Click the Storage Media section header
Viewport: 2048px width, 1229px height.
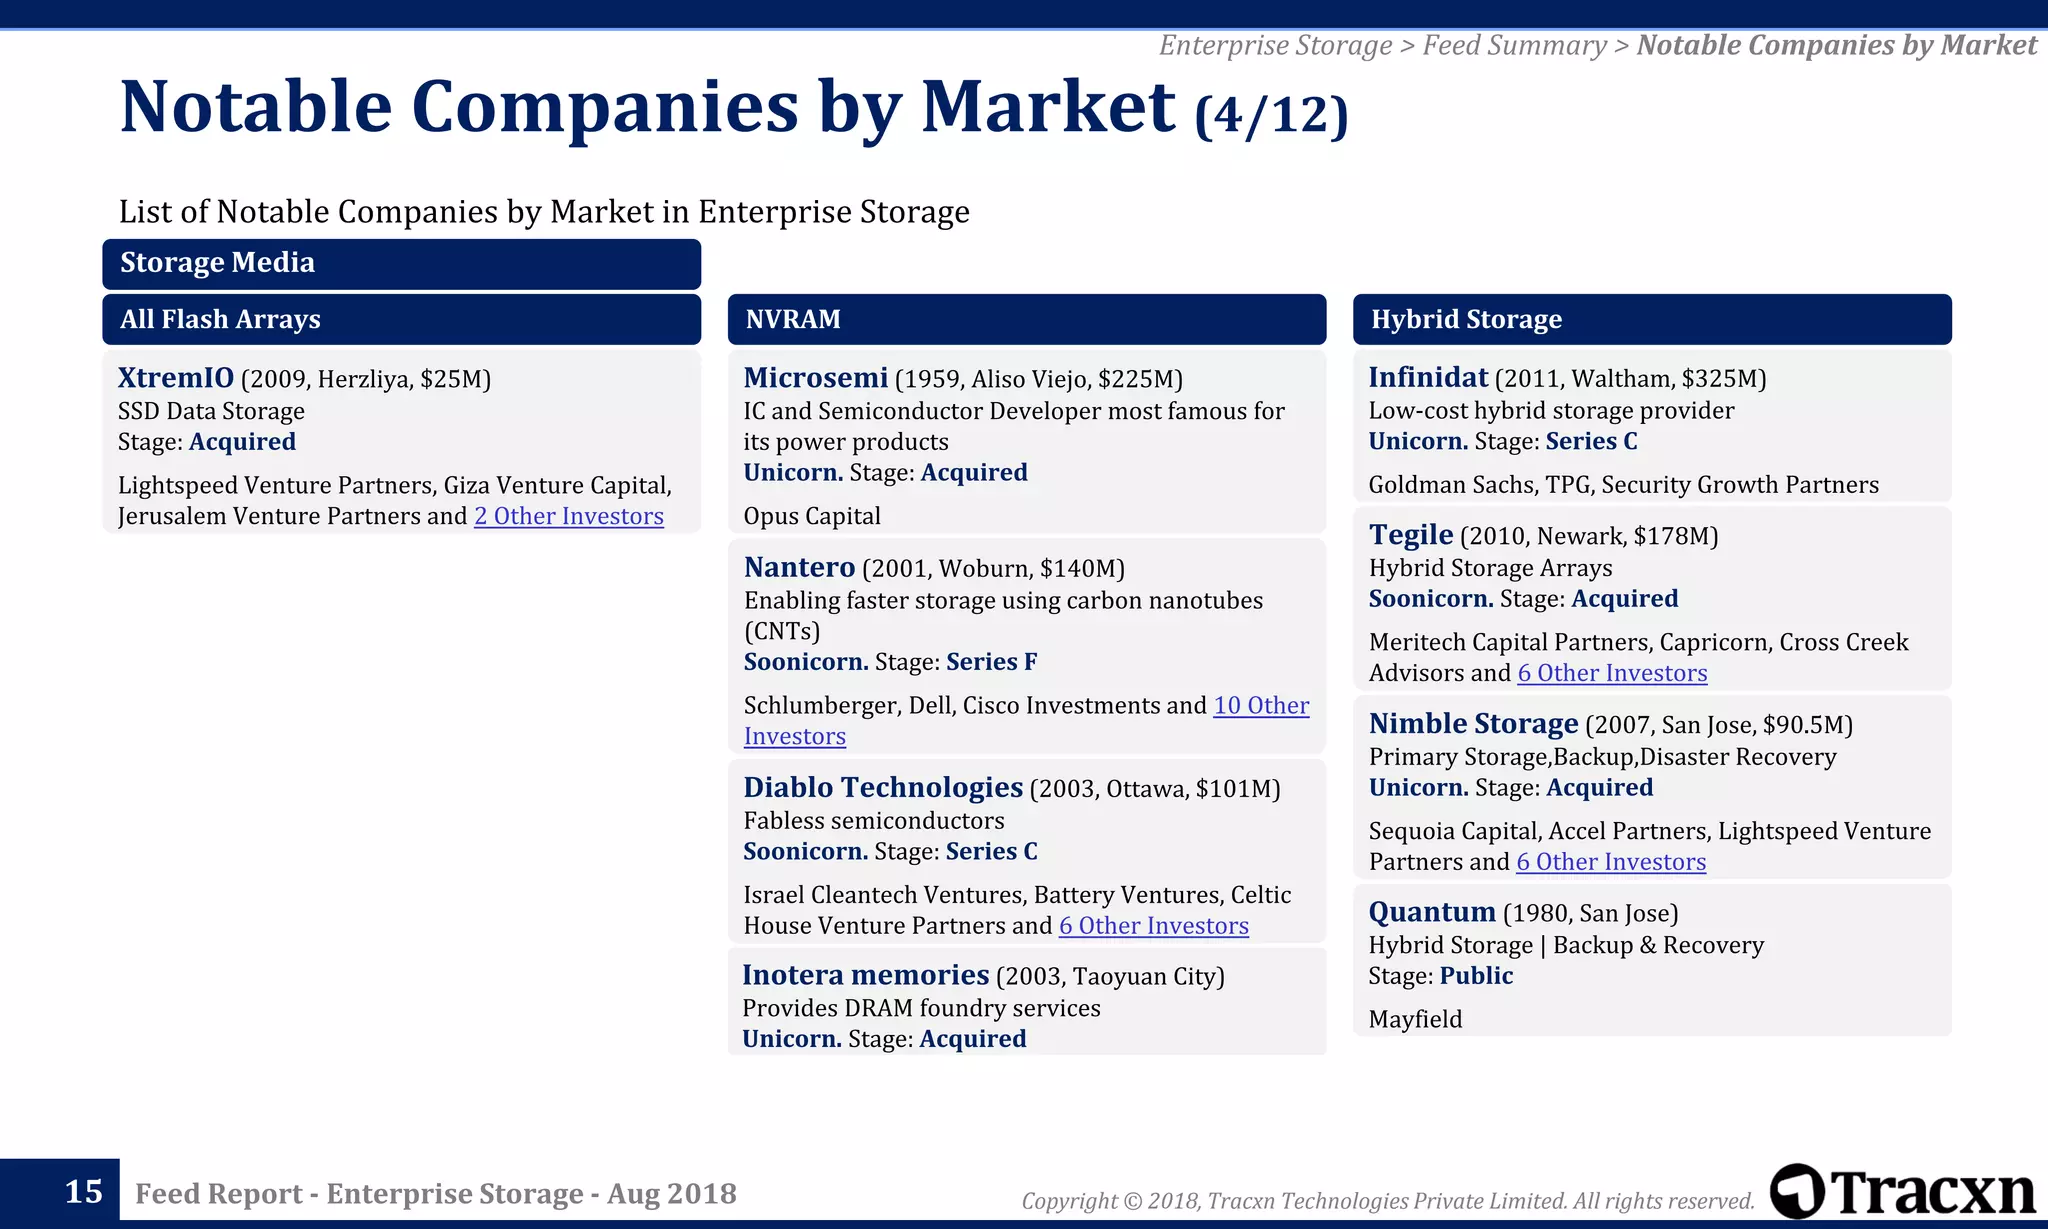[401, 264]
